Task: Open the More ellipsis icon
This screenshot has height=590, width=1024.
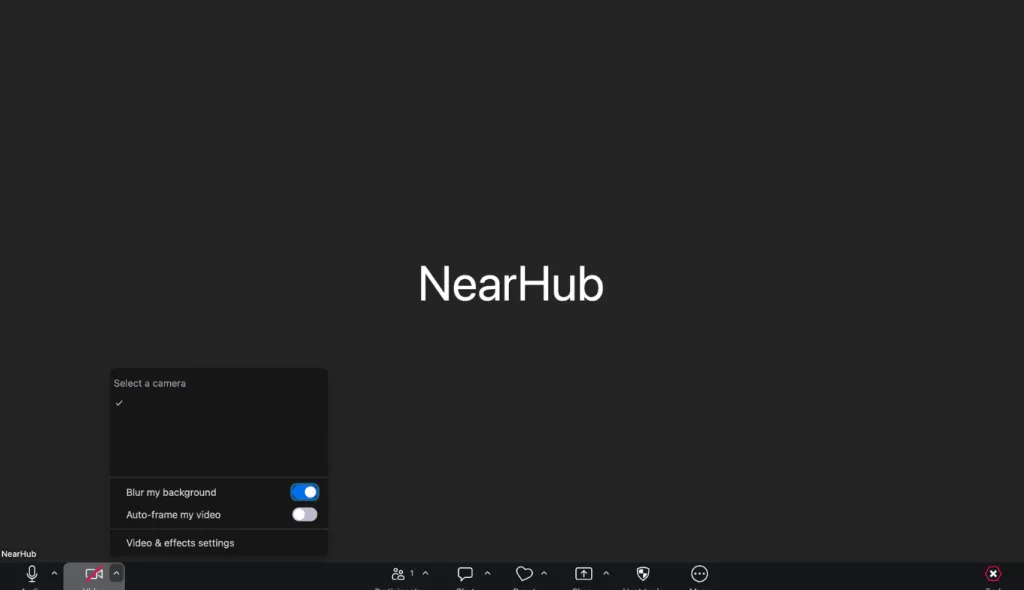Action: point(699,574)
